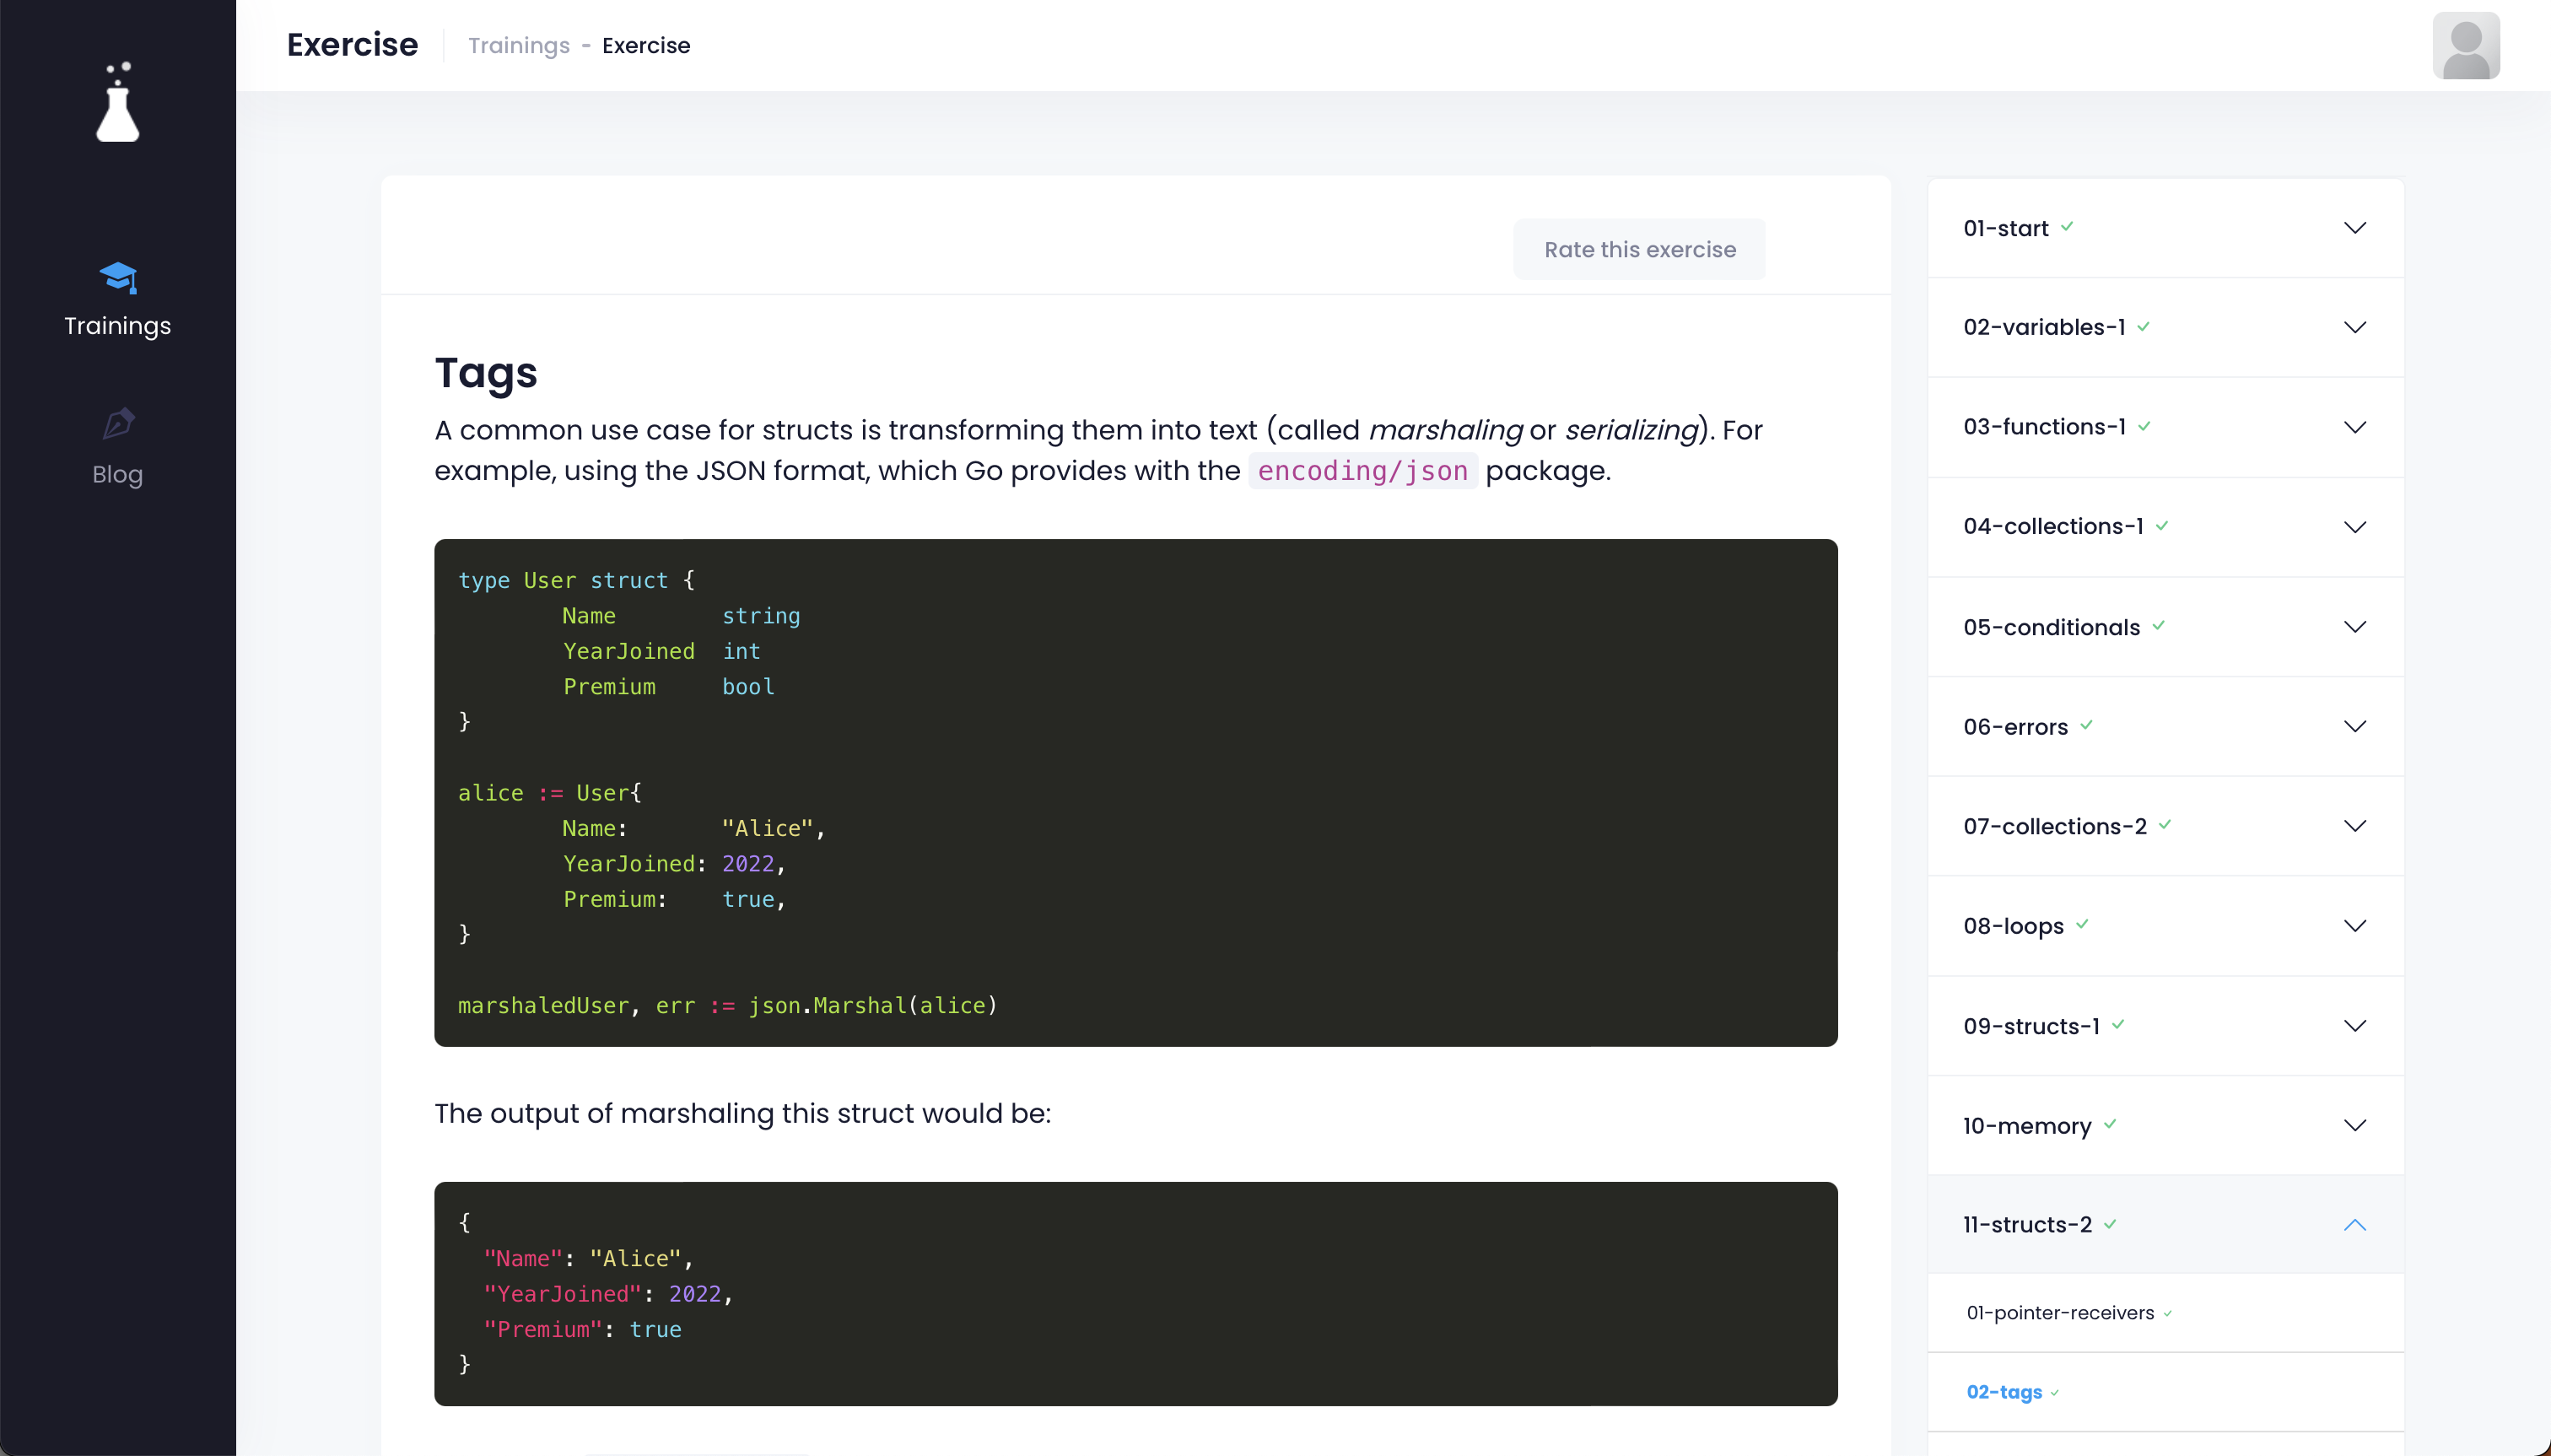
Task: Expand the 06-errors section chevron
Action: coord(2354,727)
